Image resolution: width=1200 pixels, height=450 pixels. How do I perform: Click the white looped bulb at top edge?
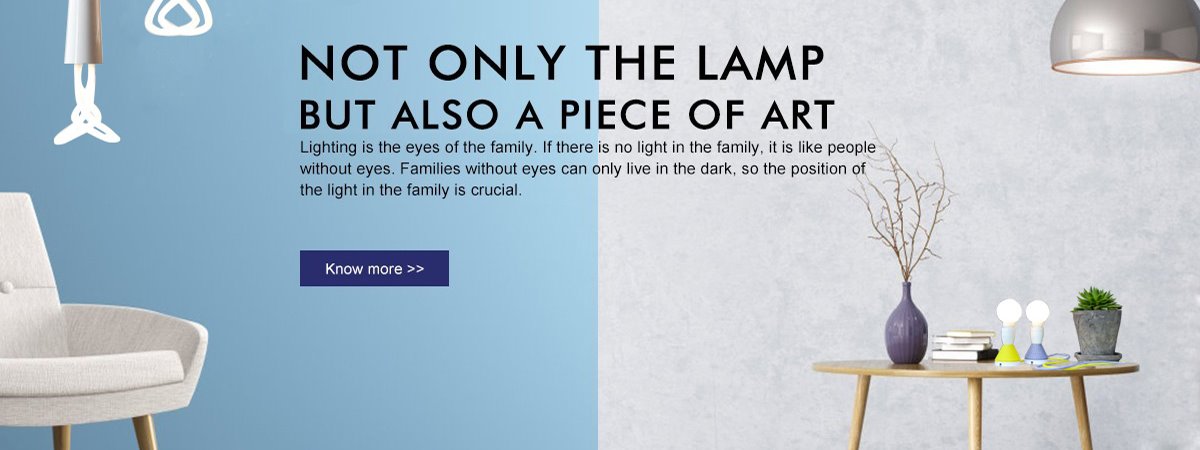(x=178, y=17)
